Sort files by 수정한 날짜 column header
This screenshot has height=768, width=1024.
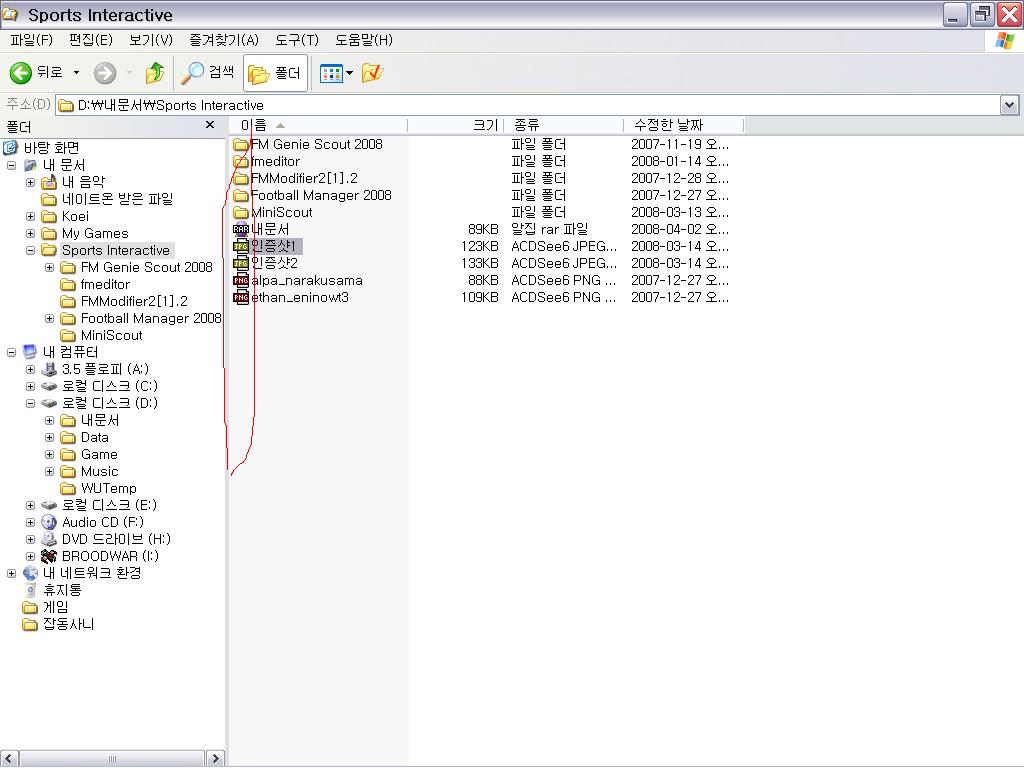point(684,125)
